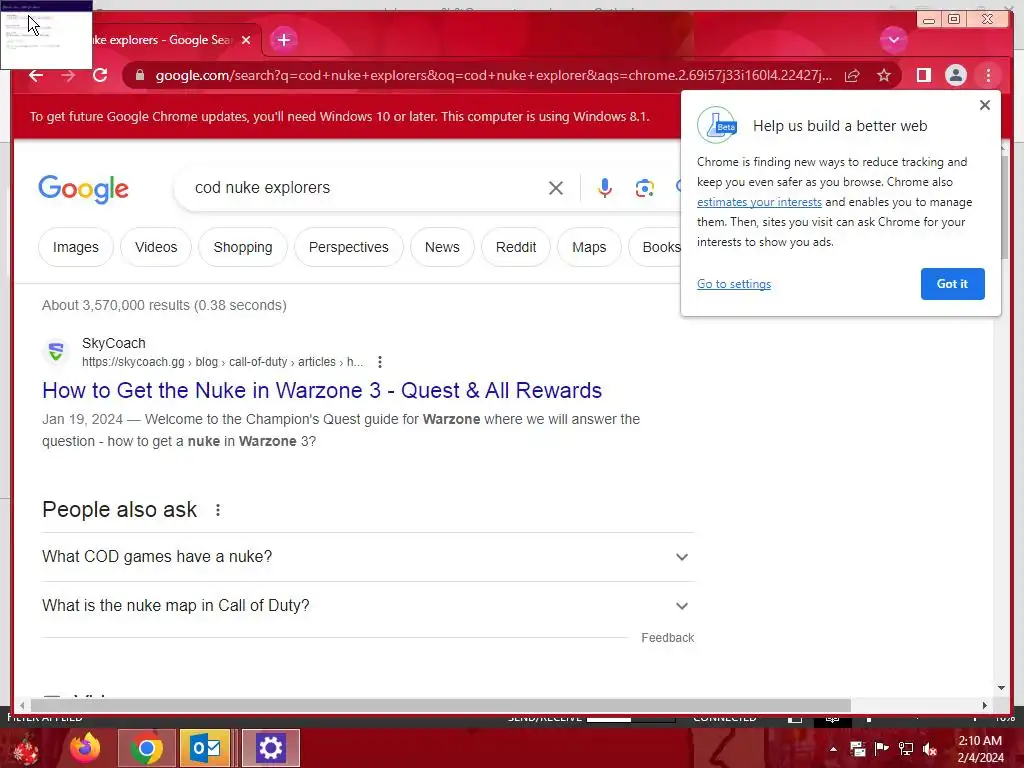Open network tray icon
The width and height of the screenshot is (1024, 768).
pos(906,749)
